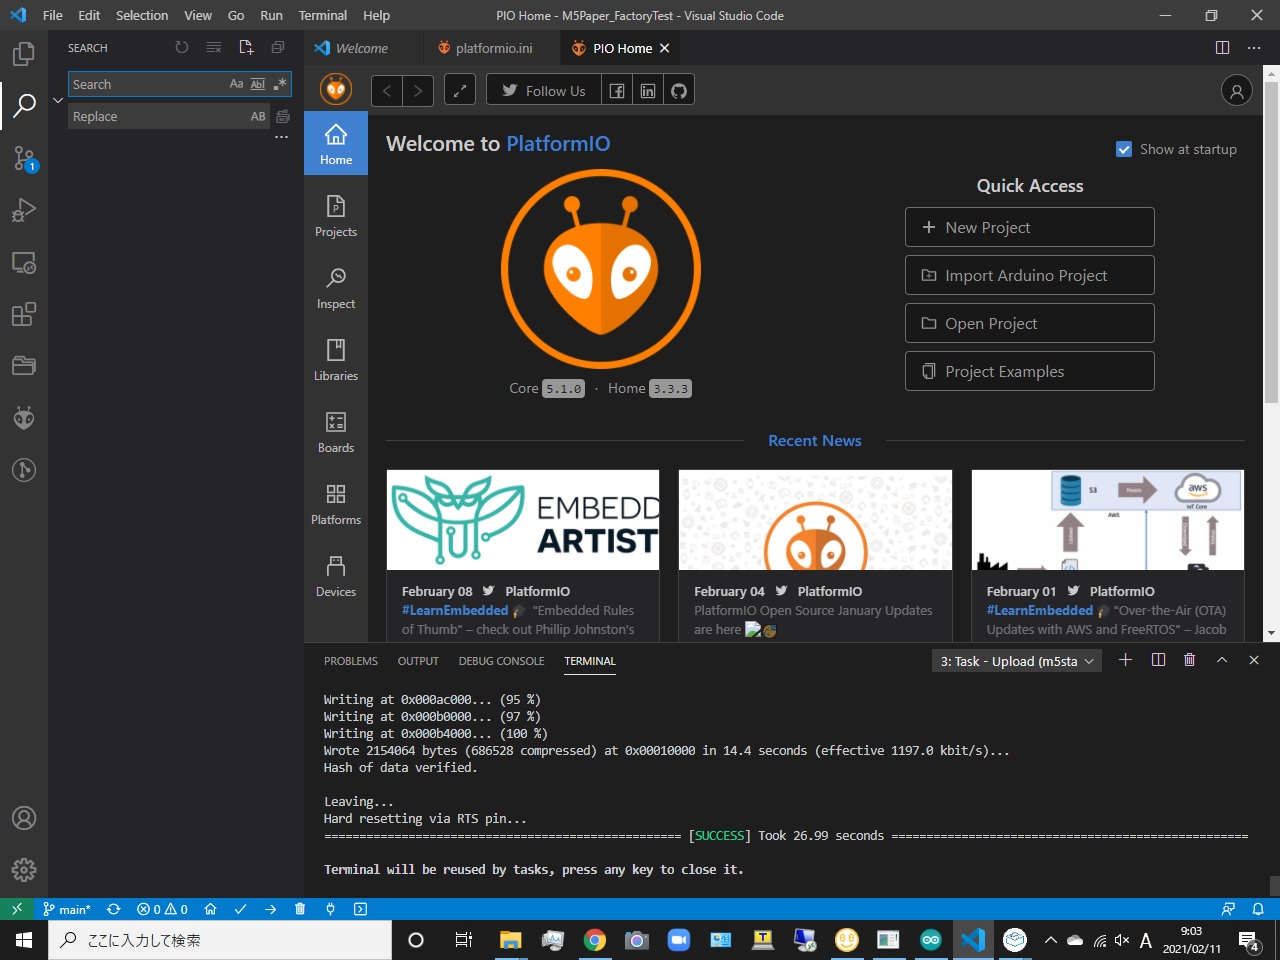This screenshot has height=960, width=1280.
Task: Click PlatformIO Clean trash icon in status bar
Action: (300, 909)
